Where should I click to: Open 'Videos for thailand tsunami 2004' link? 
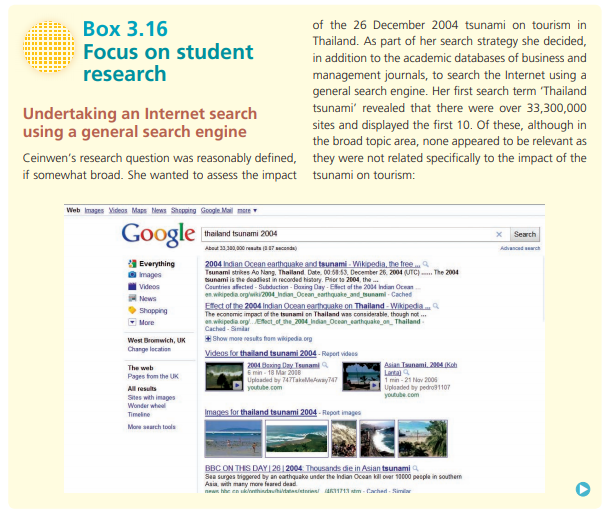point(261,353)
